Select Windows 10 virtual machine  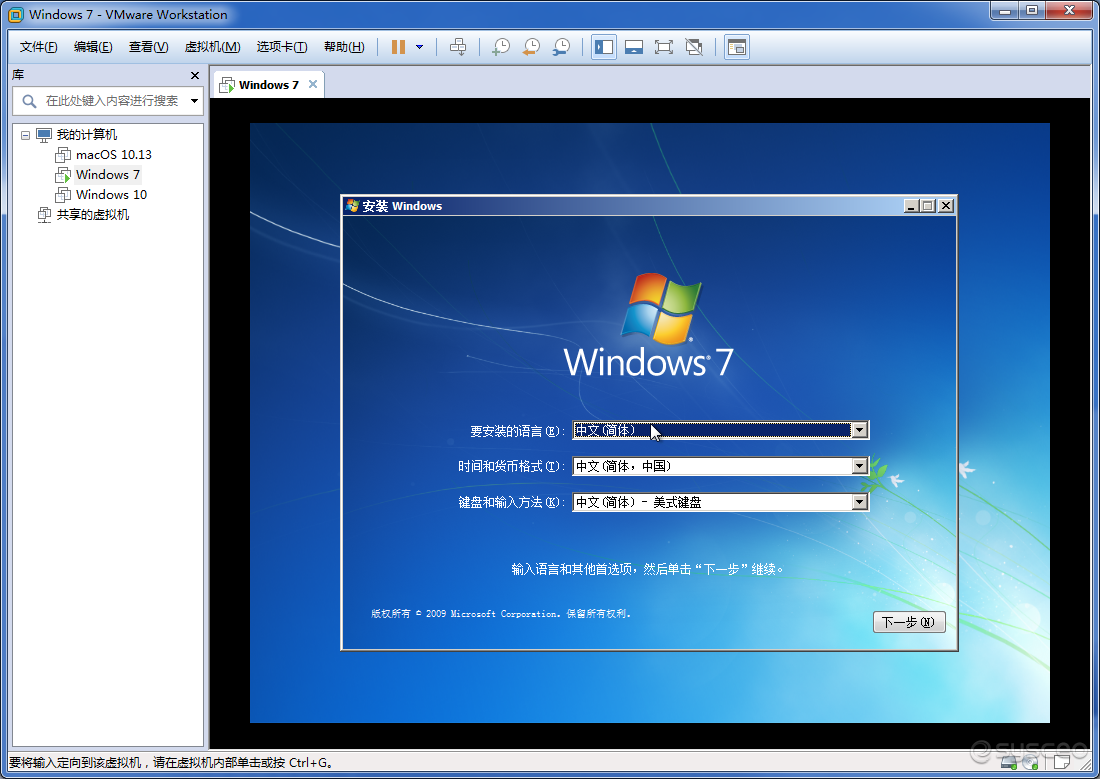(112, 194)
